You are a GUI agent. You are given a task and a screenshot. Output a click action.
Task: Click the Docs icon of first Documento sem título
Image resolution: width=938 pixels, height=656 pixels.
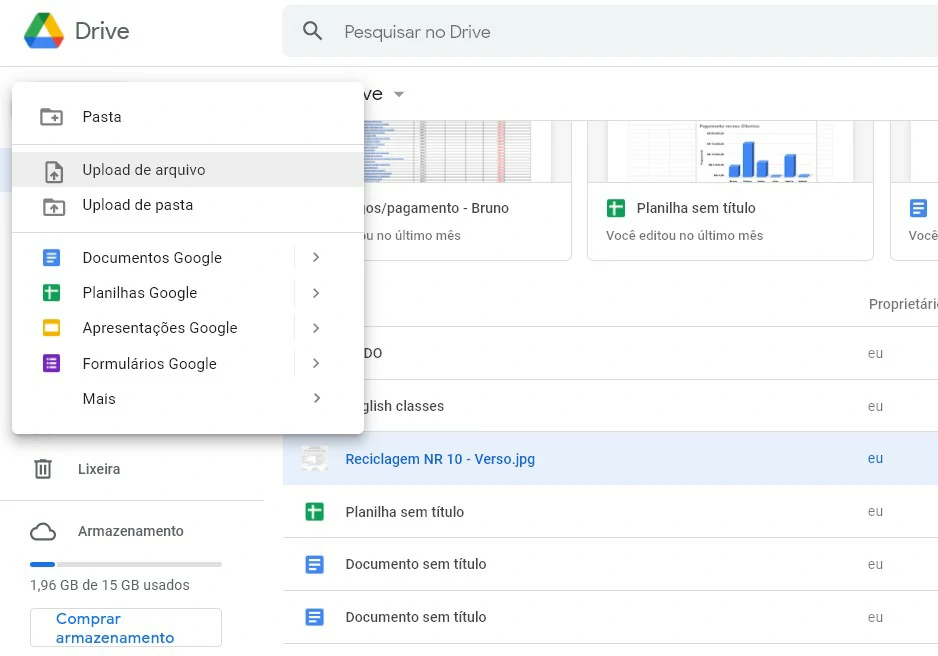tap(315, 565)
